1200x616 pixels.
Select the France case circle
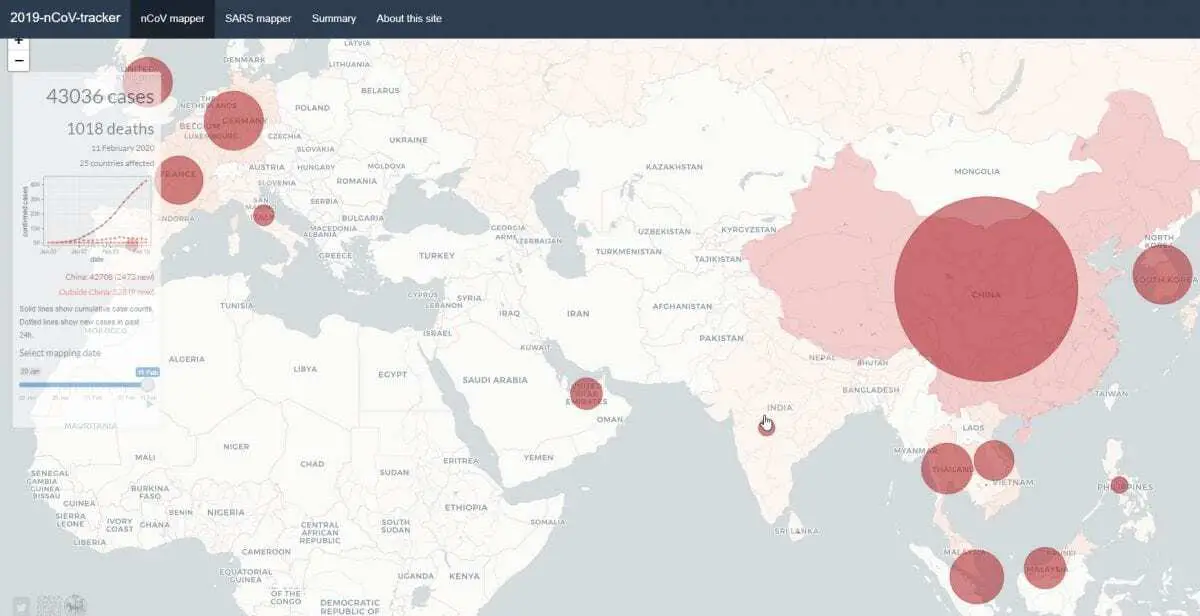(x=179, y=179)
